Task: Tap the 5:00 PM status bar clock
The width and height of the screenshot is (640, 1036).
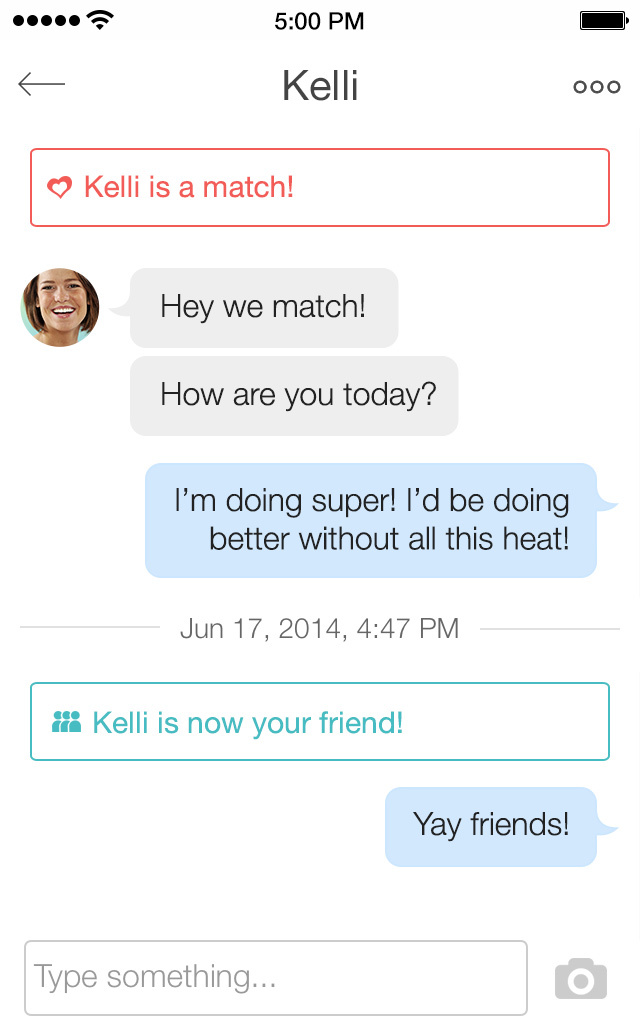Action: click(320, 20)
